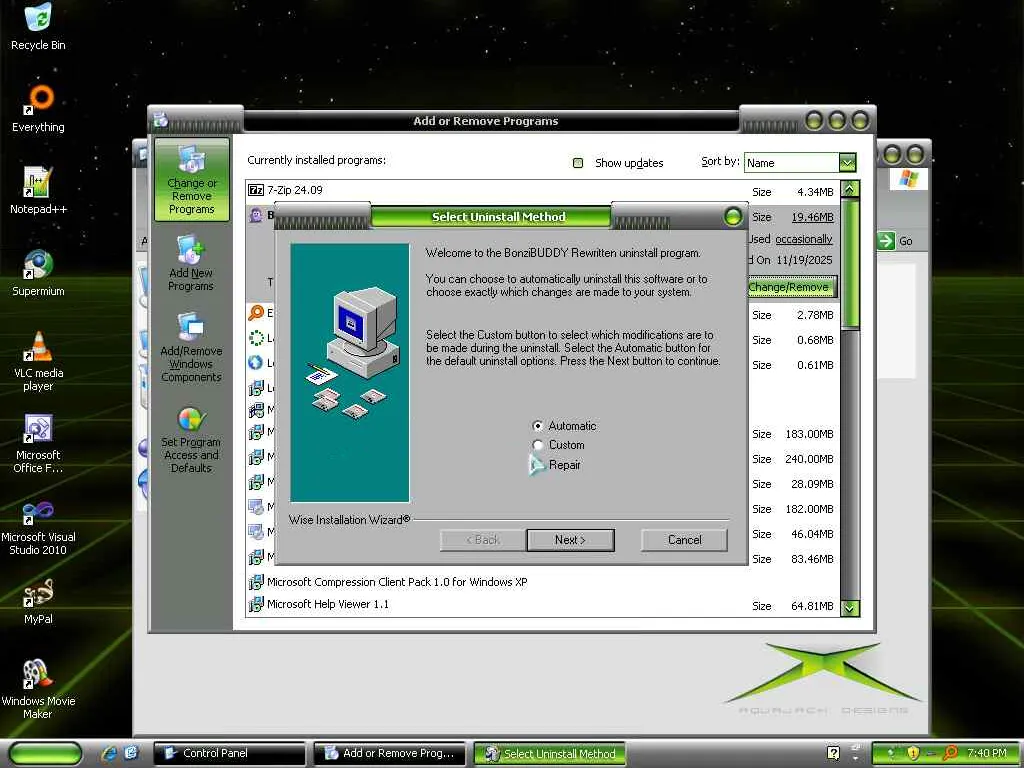Click the Microsoft Help Viewer 1.1 icon
This screenshot has width=1024, height=768.
coord(256,605)
